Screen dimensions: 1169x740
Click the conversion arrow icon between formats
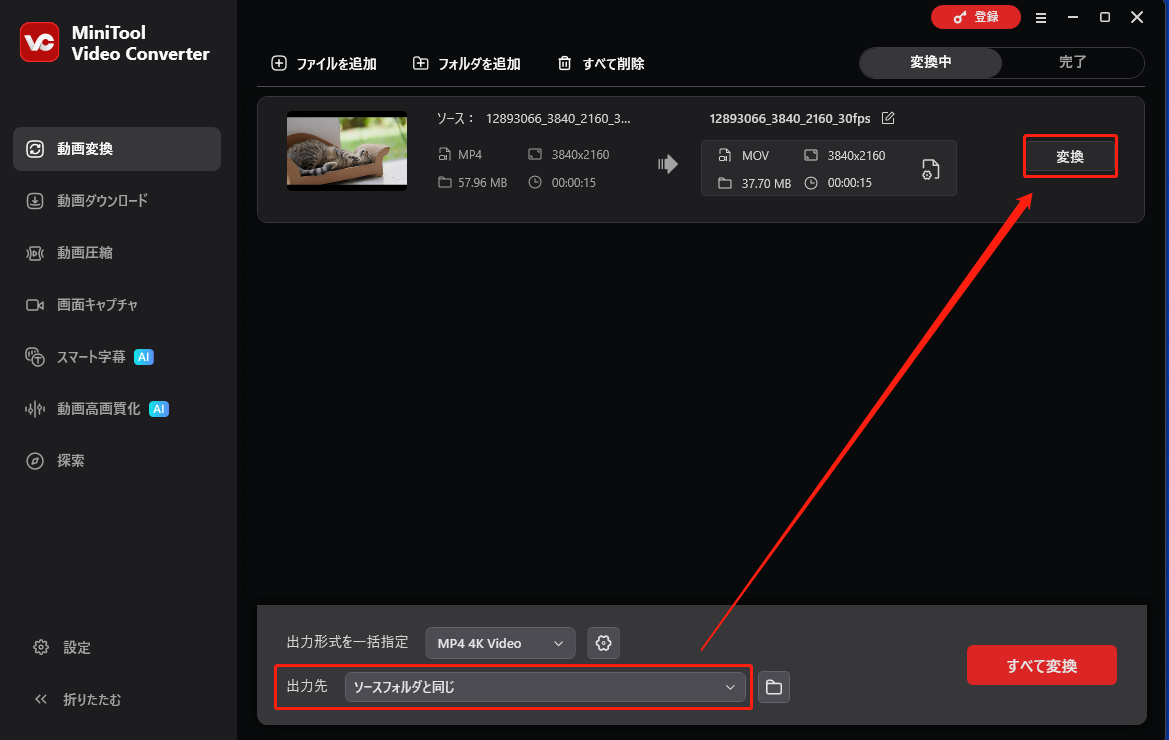[x=667, y=164]
